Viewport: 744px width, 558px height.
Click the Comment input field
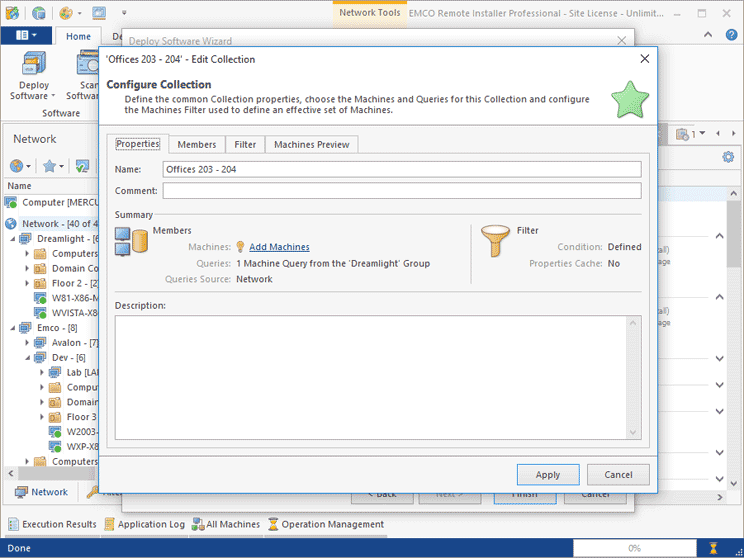(x=401, y=191)
